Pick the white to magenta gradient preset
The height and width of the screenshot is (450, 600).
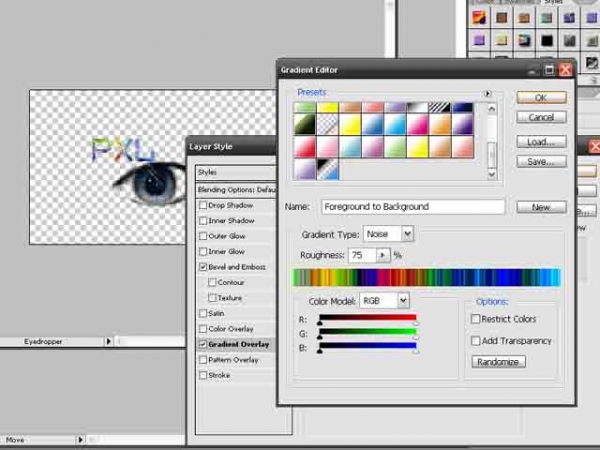pyautogui.click(x=417, y=124)
